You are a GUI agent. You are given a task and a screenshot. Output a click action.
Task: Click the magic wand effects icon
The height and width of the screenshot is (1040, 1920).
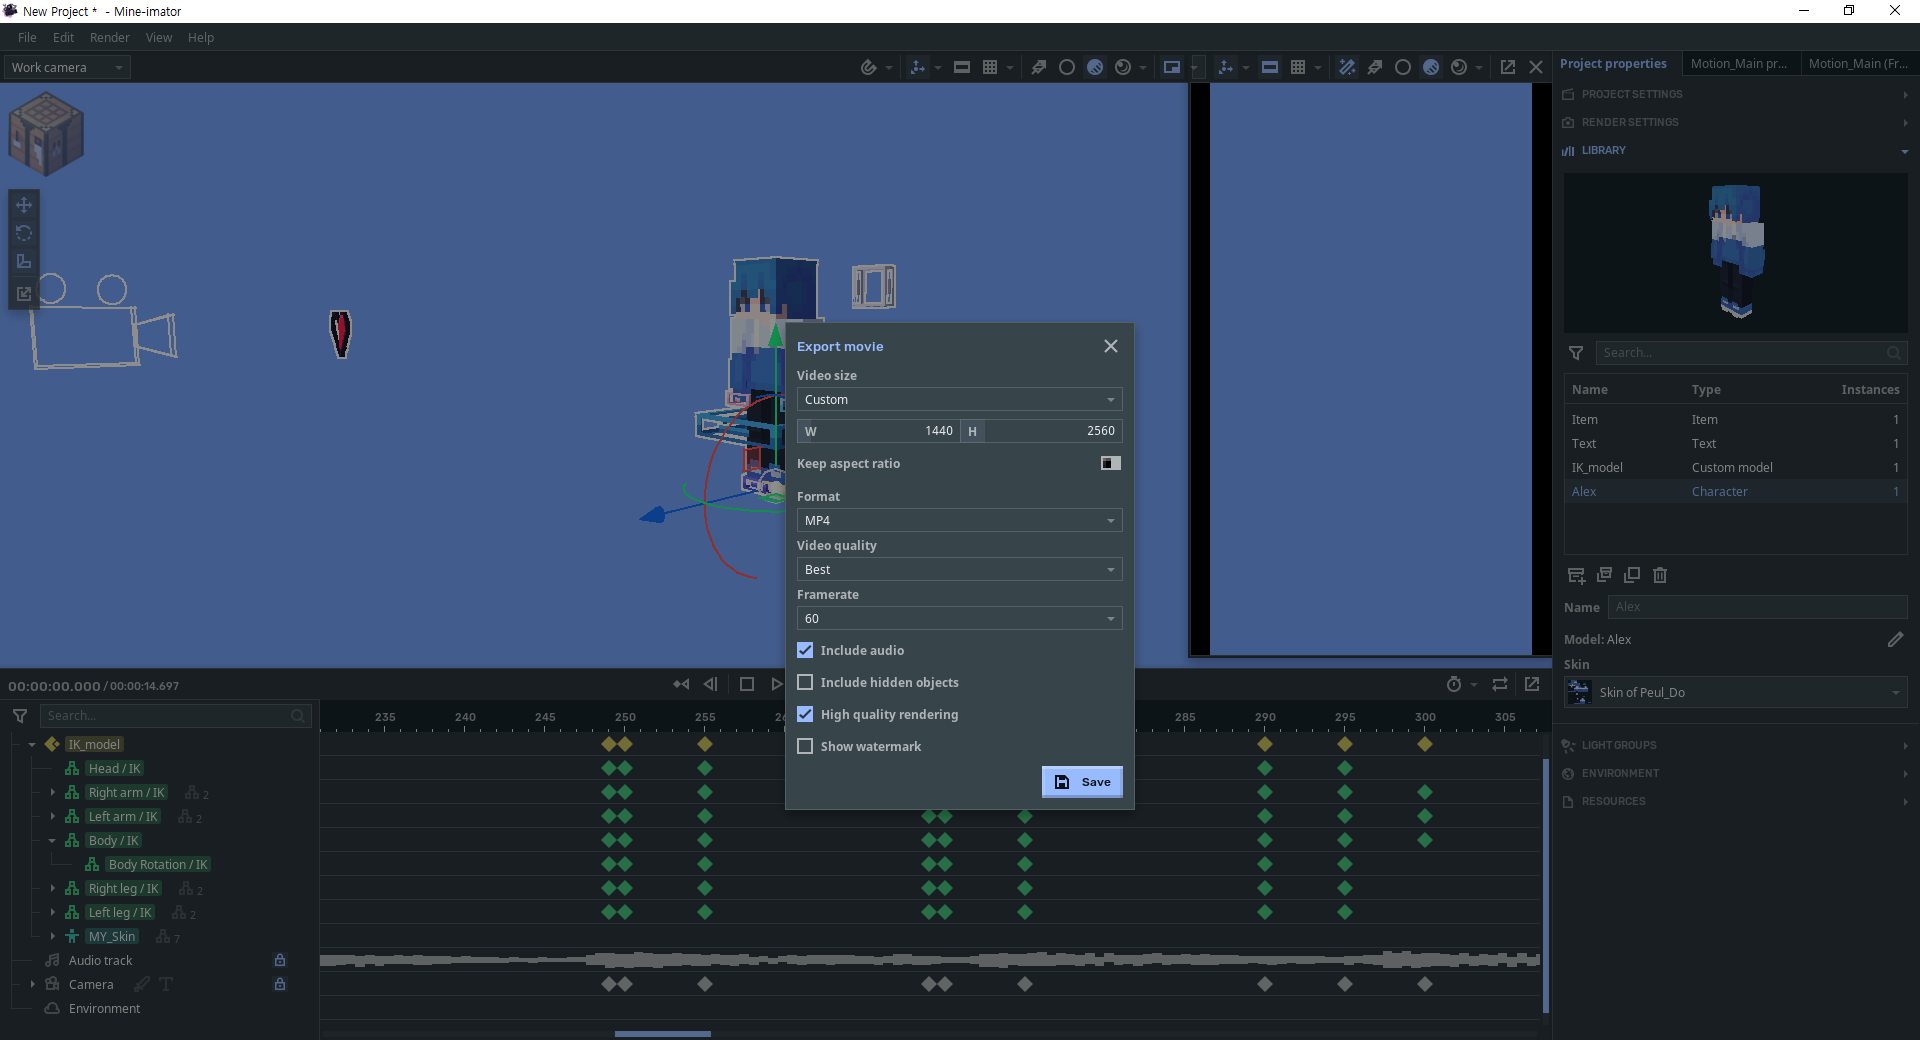click(1347, 67)
